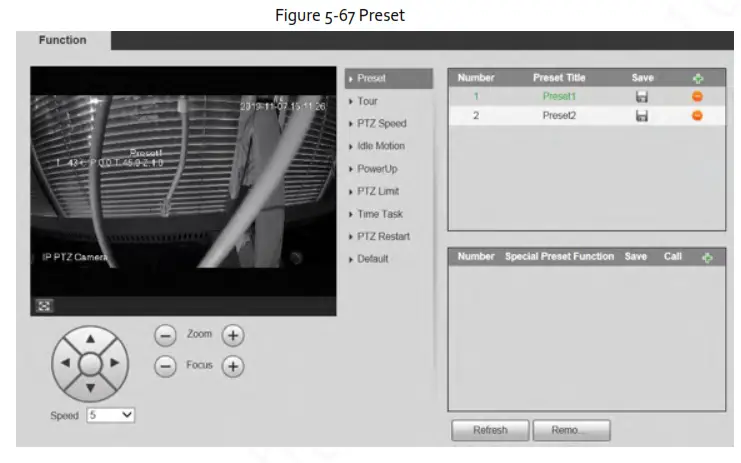
Task: Save Preset1 using the disk icon
Action: tap(642, 97)
